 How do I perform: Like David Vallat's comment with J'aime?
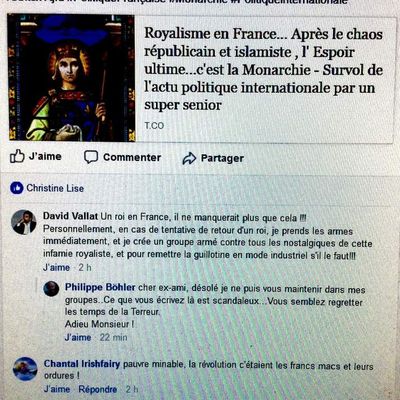click(x=56, y=267)
